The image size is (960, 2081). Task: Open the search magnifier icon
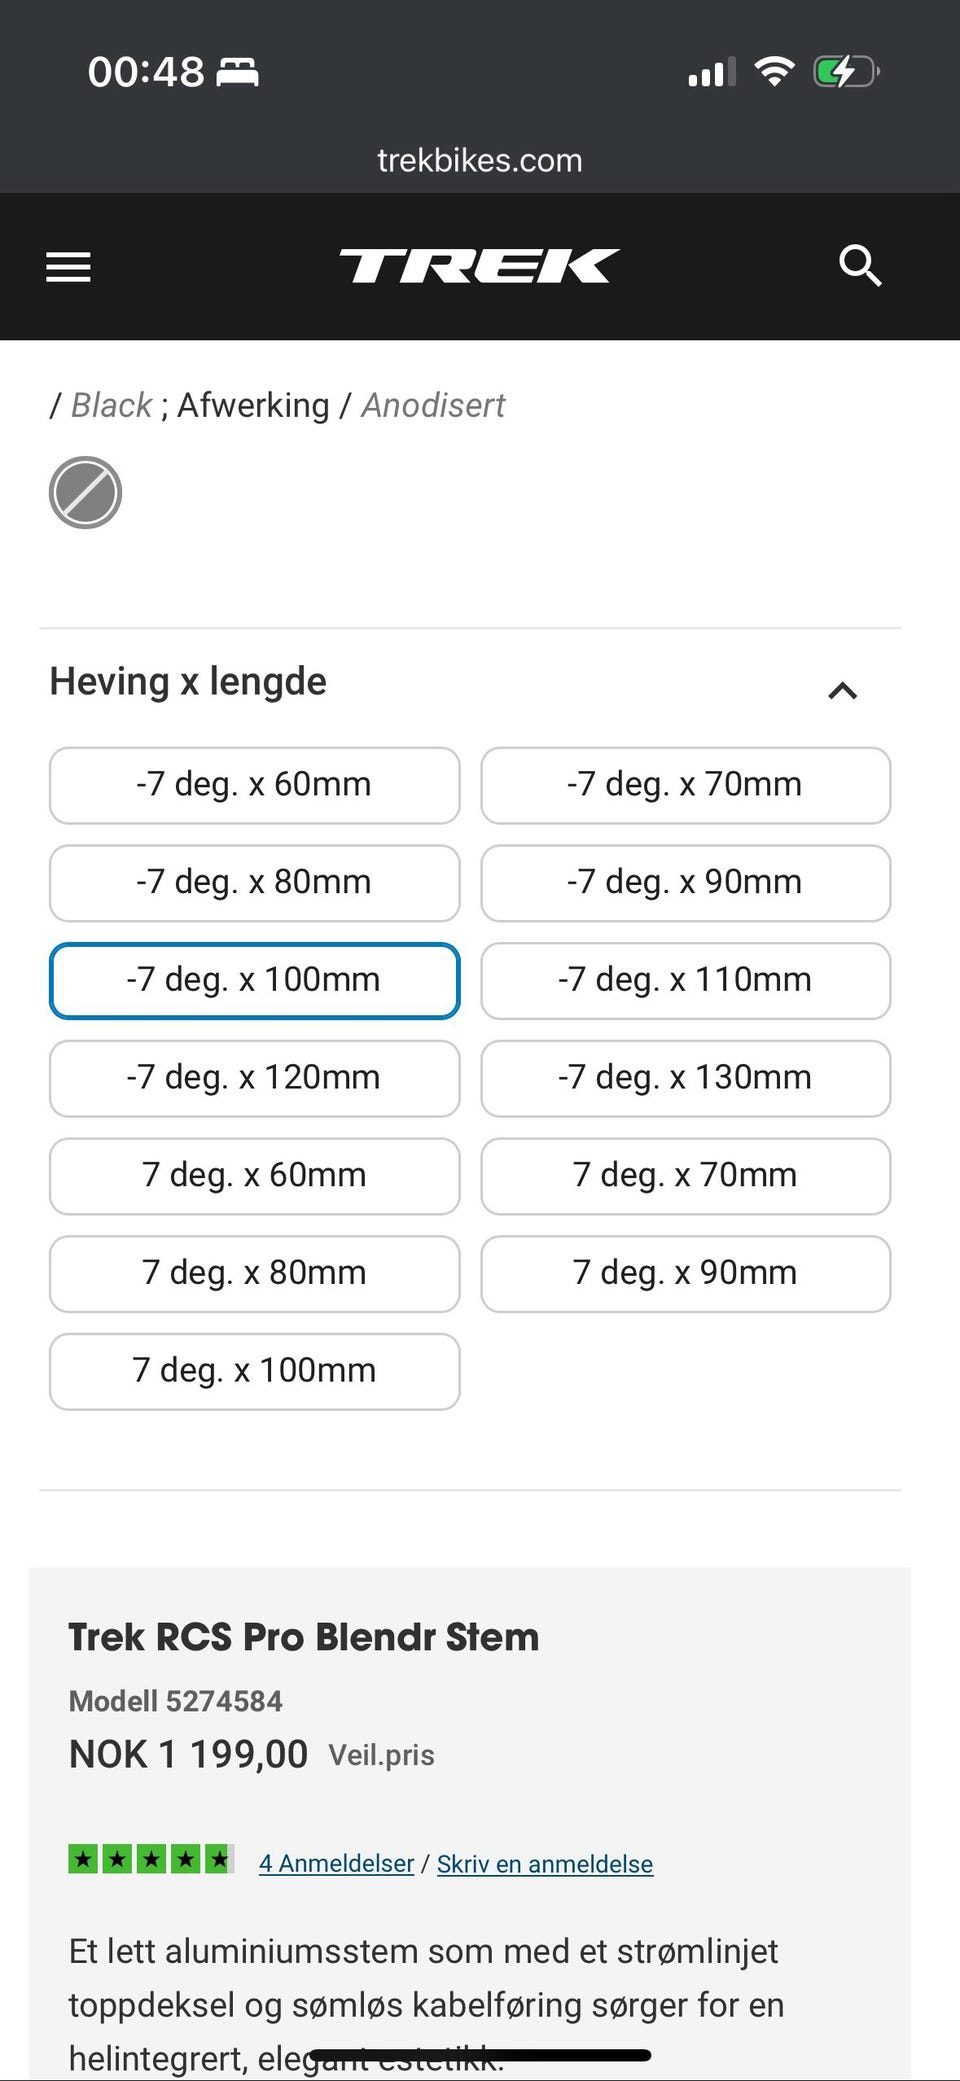[859, 266]
